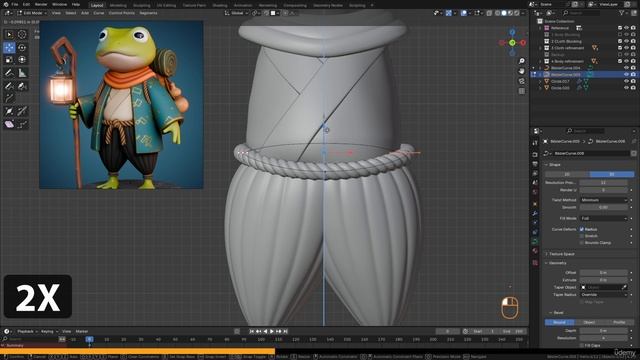Open the Object Data curve properties tab

(535, 242)
